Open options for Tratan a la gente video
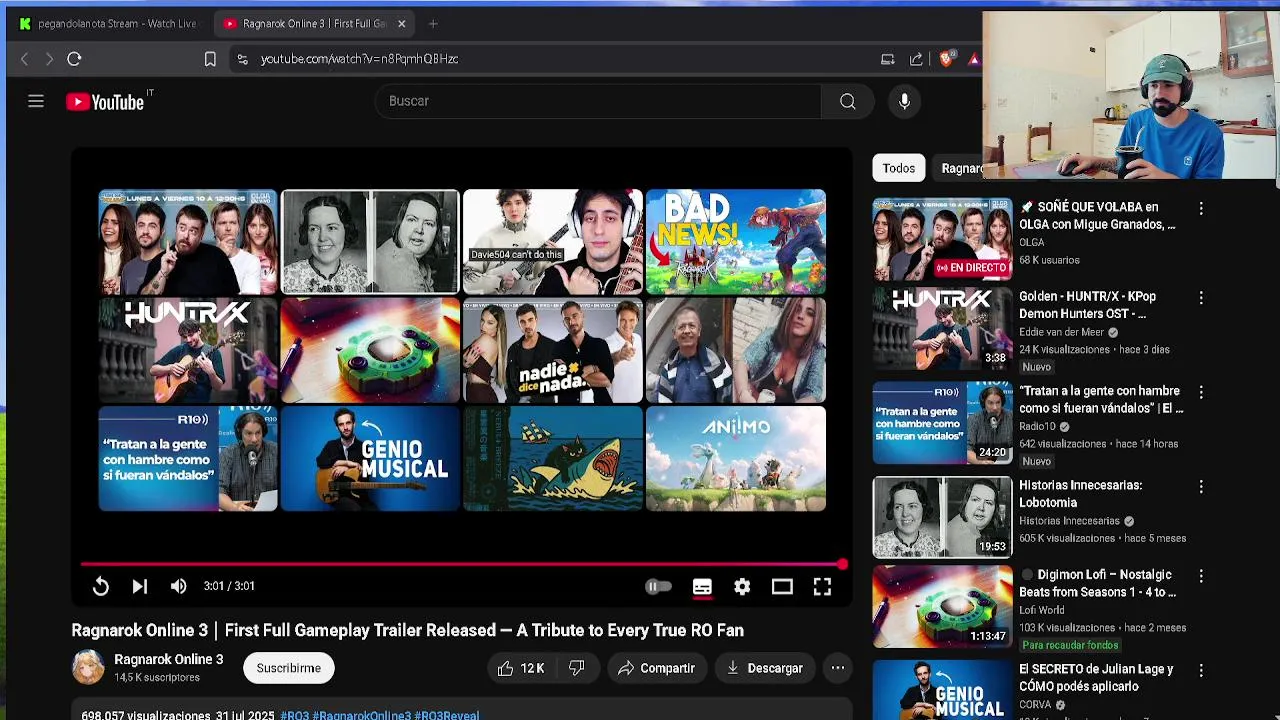 point(1201,393)
